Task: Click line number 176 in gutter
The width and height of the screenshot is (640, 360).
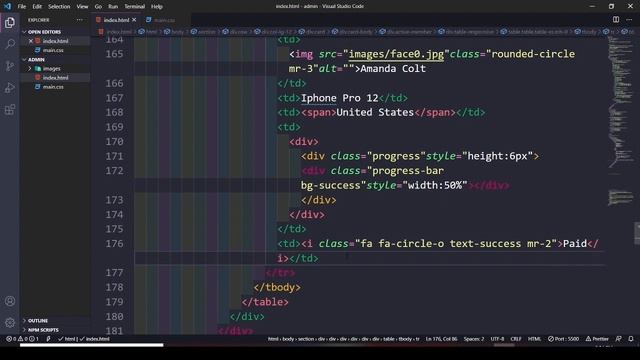Action: 114,244
